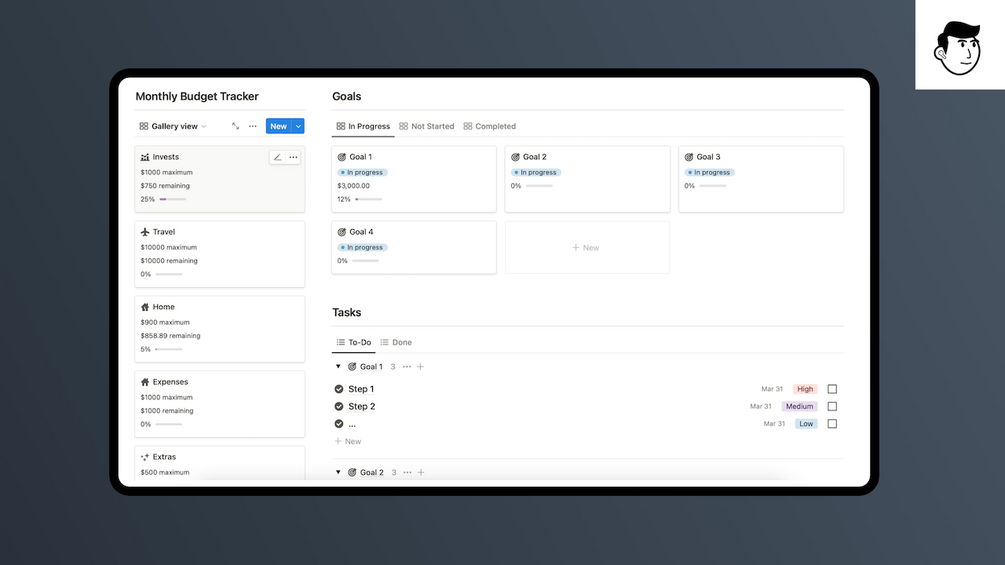Click the airplane icon on Travel card

(x=145, y=232)
